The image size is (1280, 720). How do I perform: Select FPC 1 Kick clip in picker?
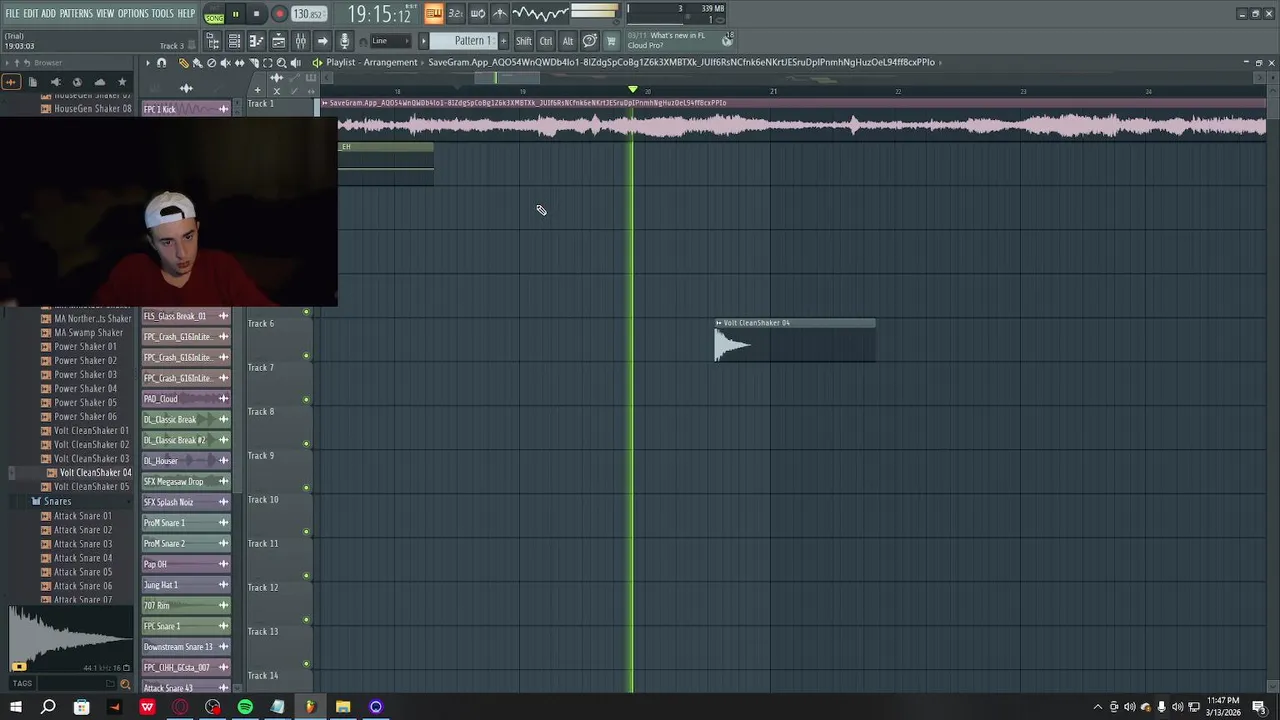pos(186,109)
